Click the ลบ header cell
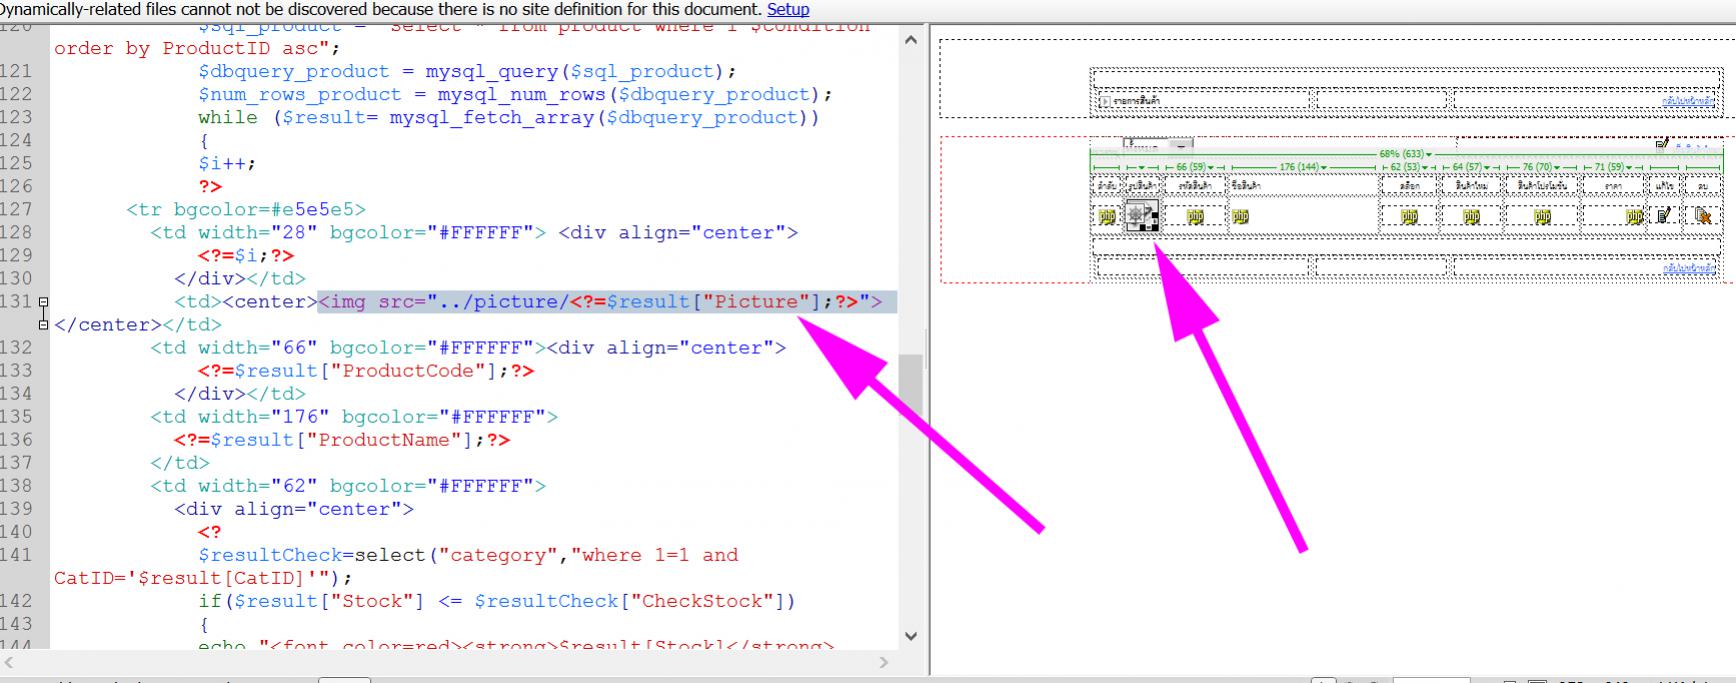Image resolution: width=1736 pixels, height=683 pixels. tap(1703, 186)
